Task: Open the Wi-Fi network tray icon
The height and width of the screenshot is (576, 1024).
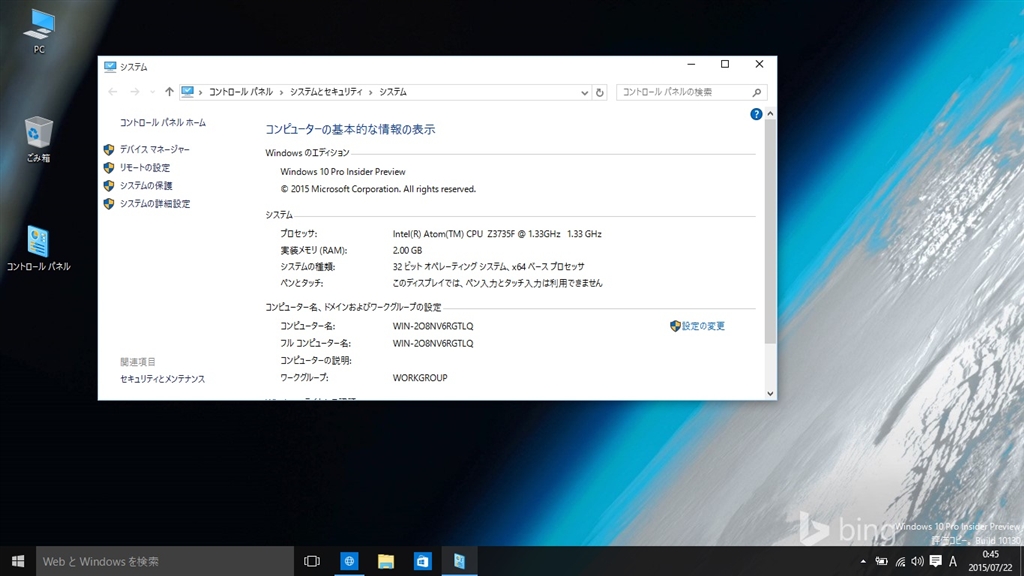Action: pyautogui.click(x=900, y=561)
